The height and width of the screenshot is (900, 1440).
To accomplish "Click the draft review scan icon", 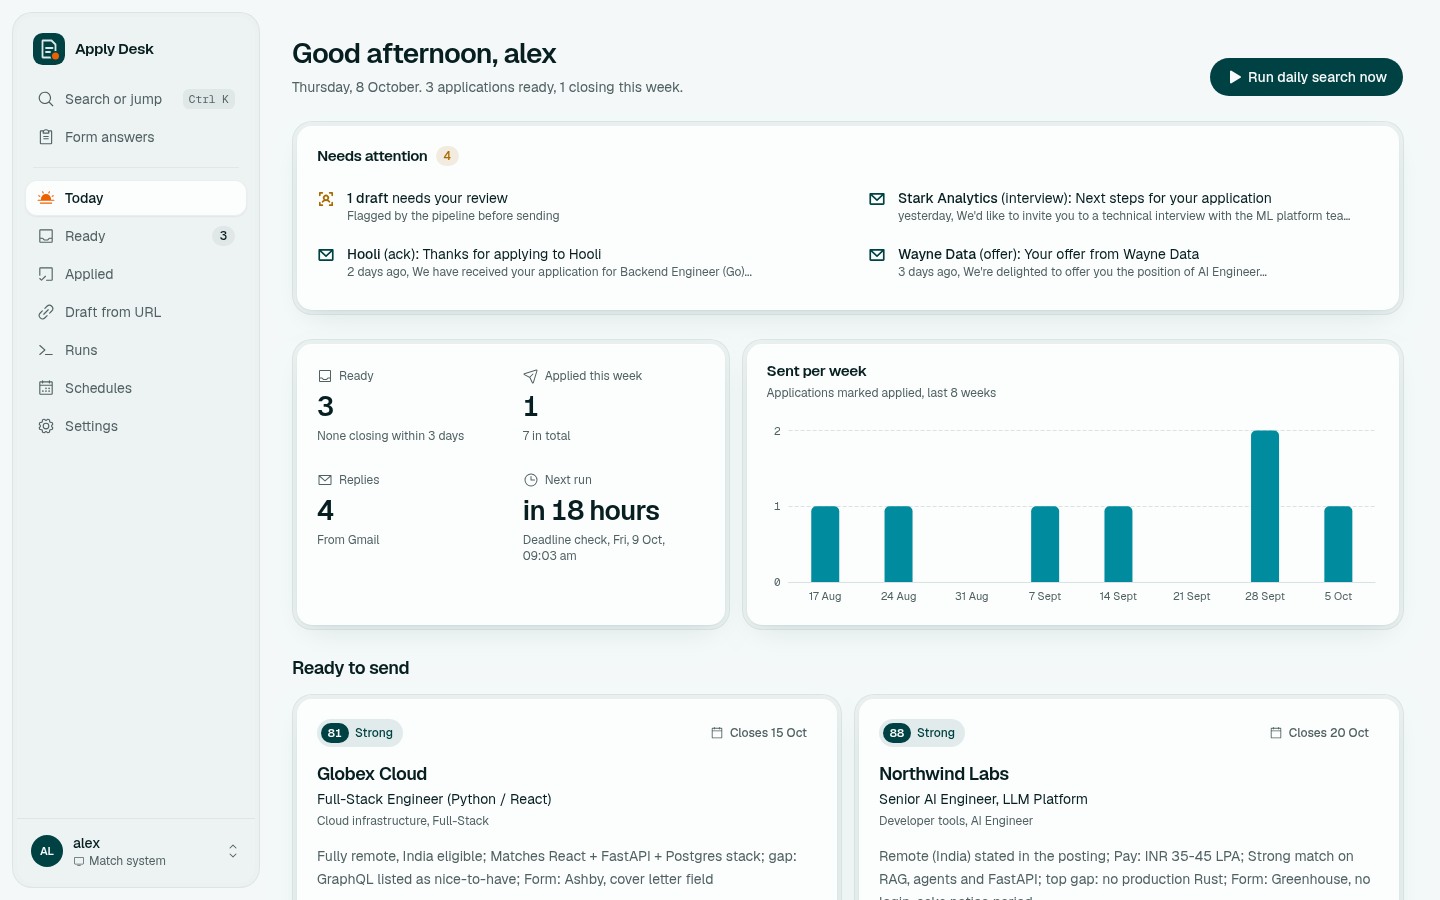I will (326, 199).
